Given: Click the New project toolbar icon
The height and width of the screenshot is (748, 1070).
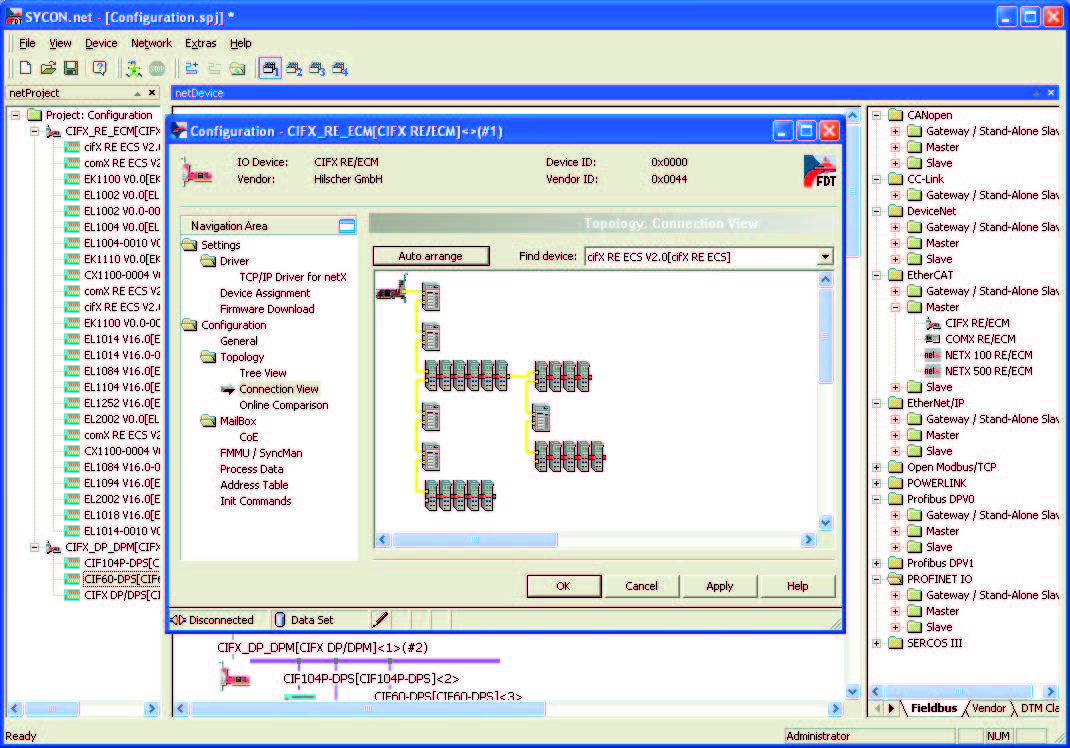Looking at the screenshot, I should tap(26, 68).
